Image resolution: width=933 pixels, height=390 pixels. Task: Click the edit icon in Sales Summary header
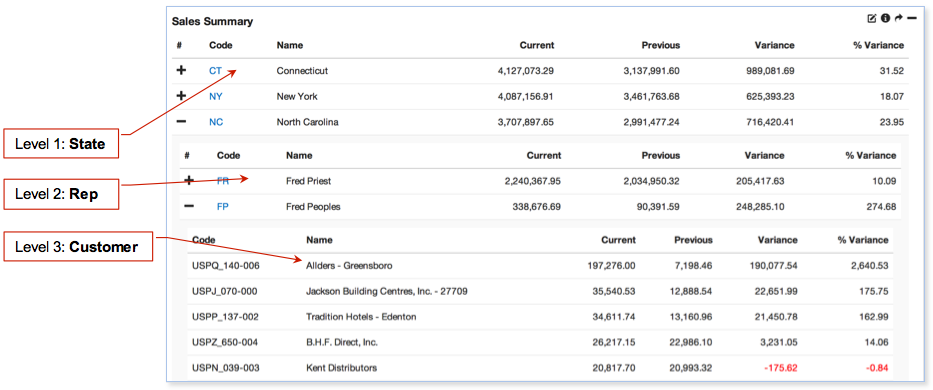pyautogui.click(x=872, y=18)
